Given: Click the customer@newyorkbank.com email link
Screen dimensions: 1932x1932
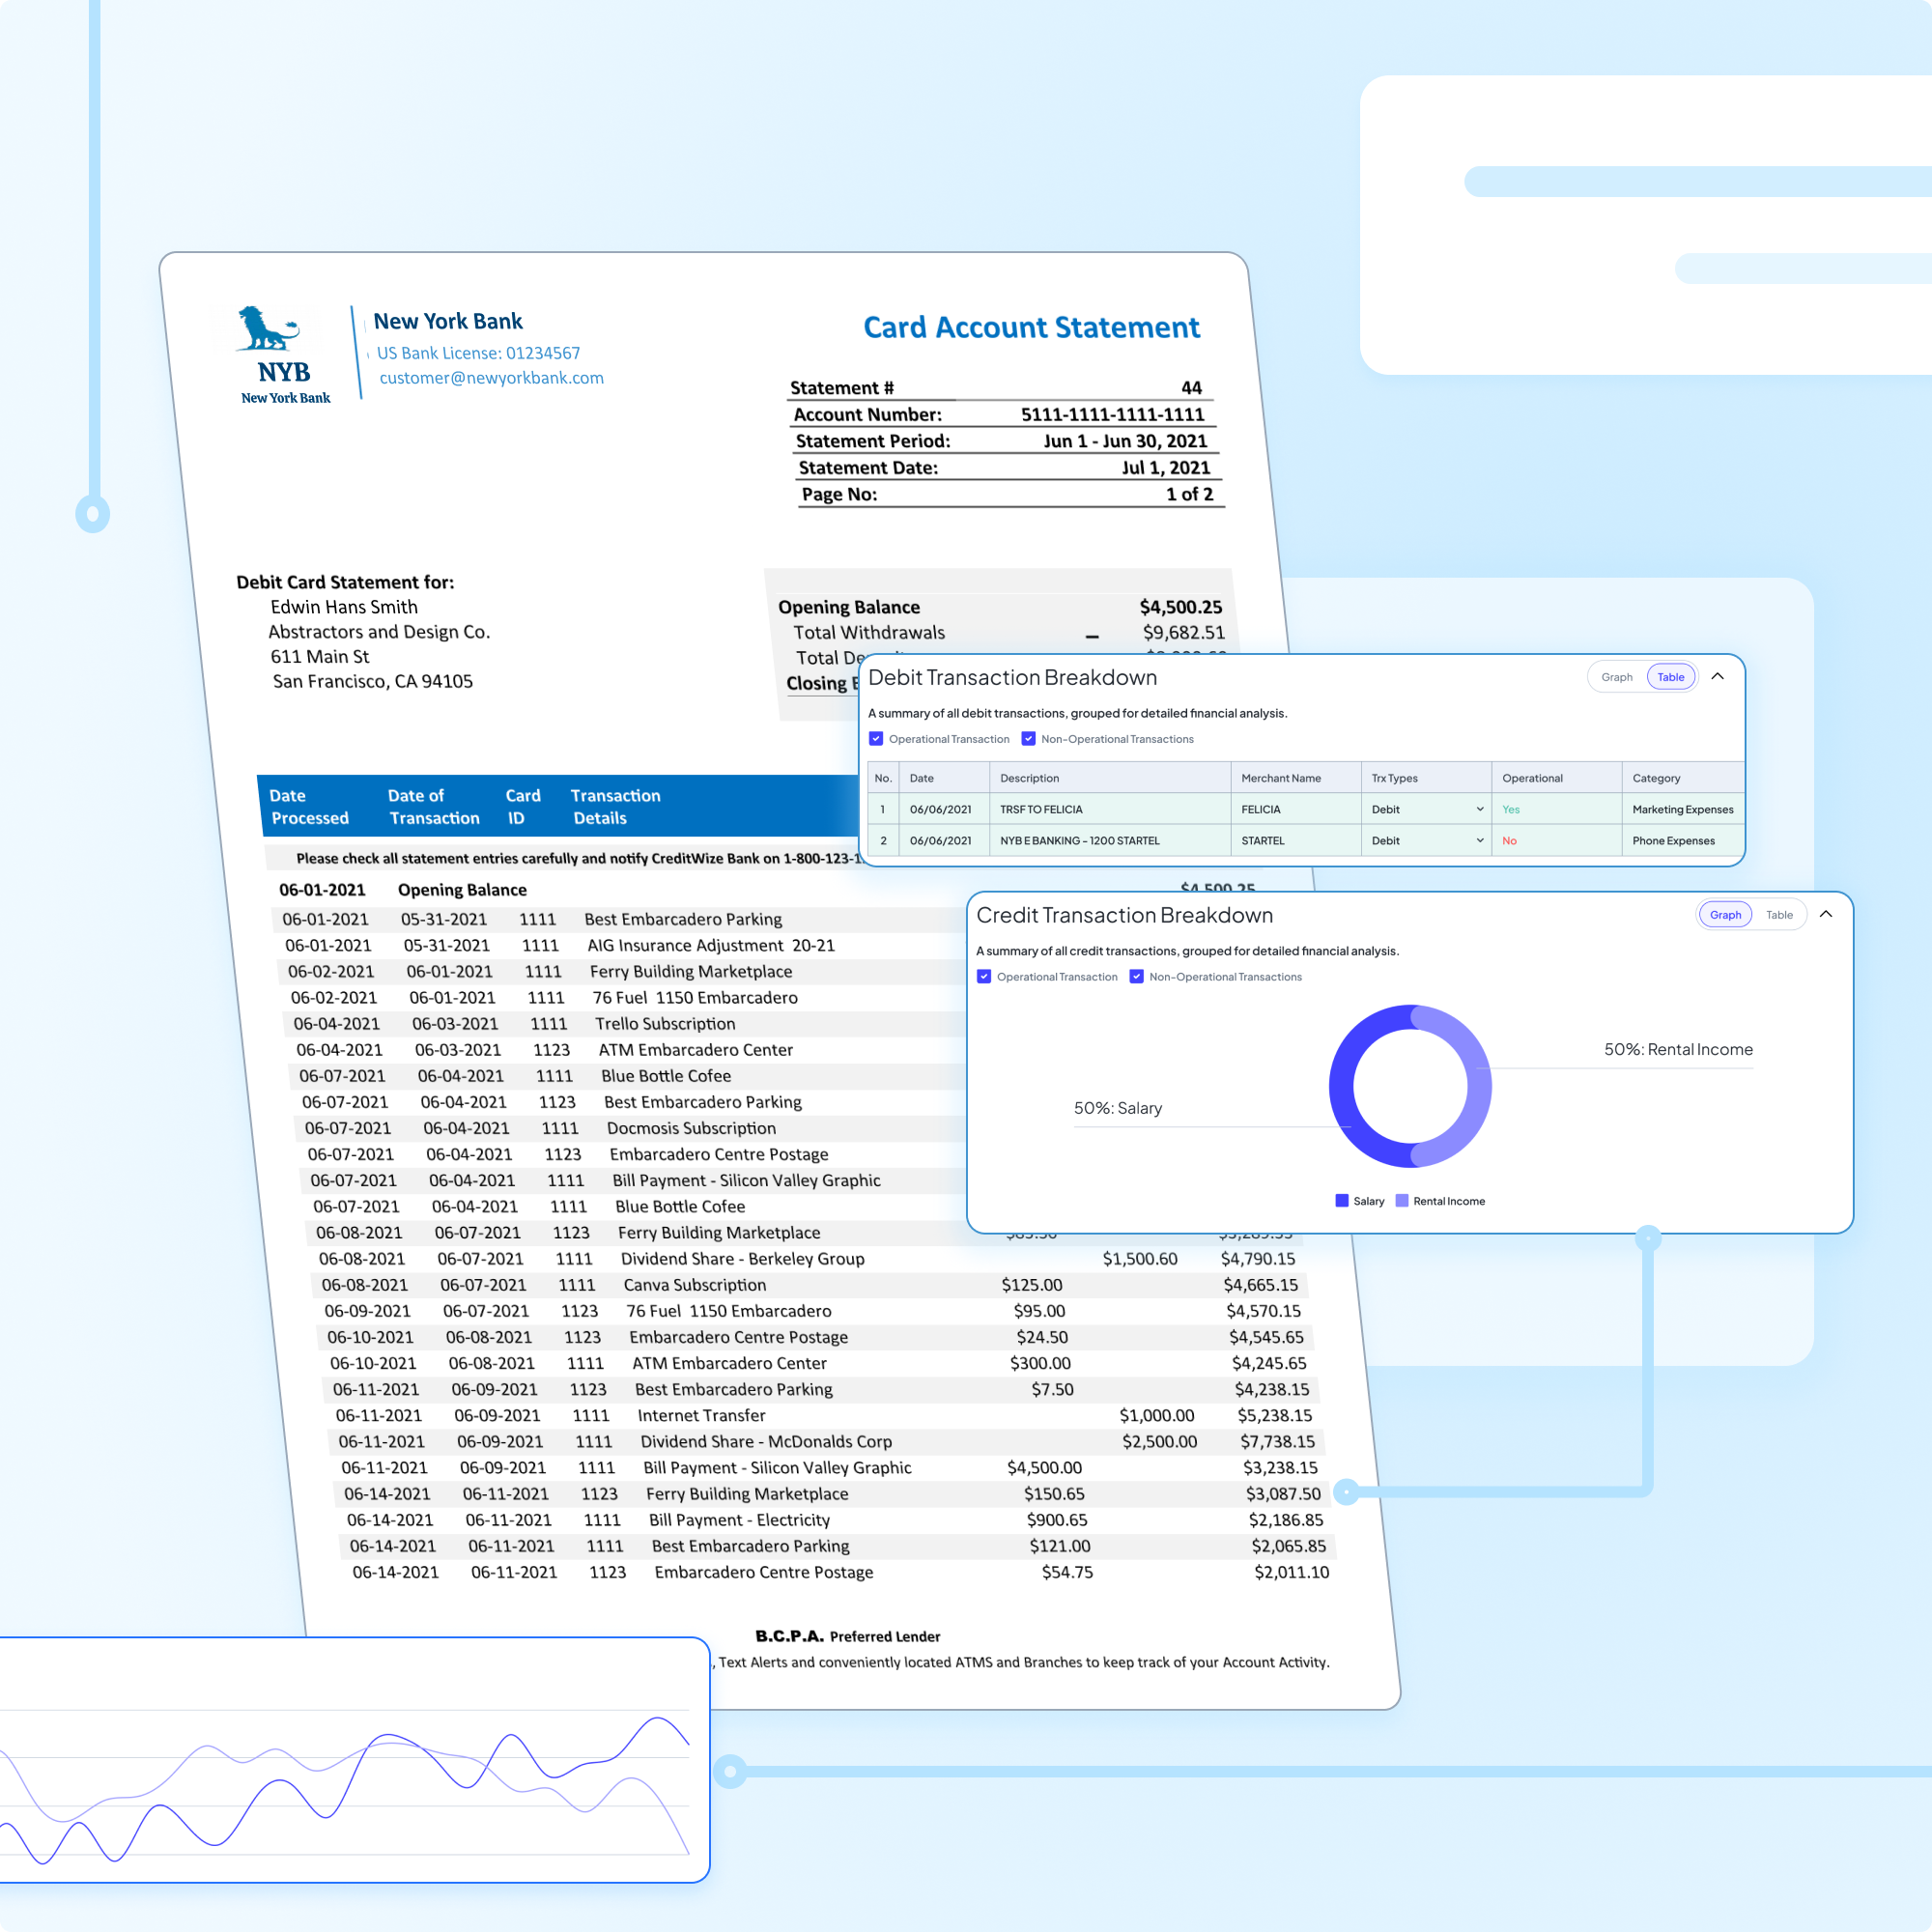Looking at the screenshot, I should [491, 378].
